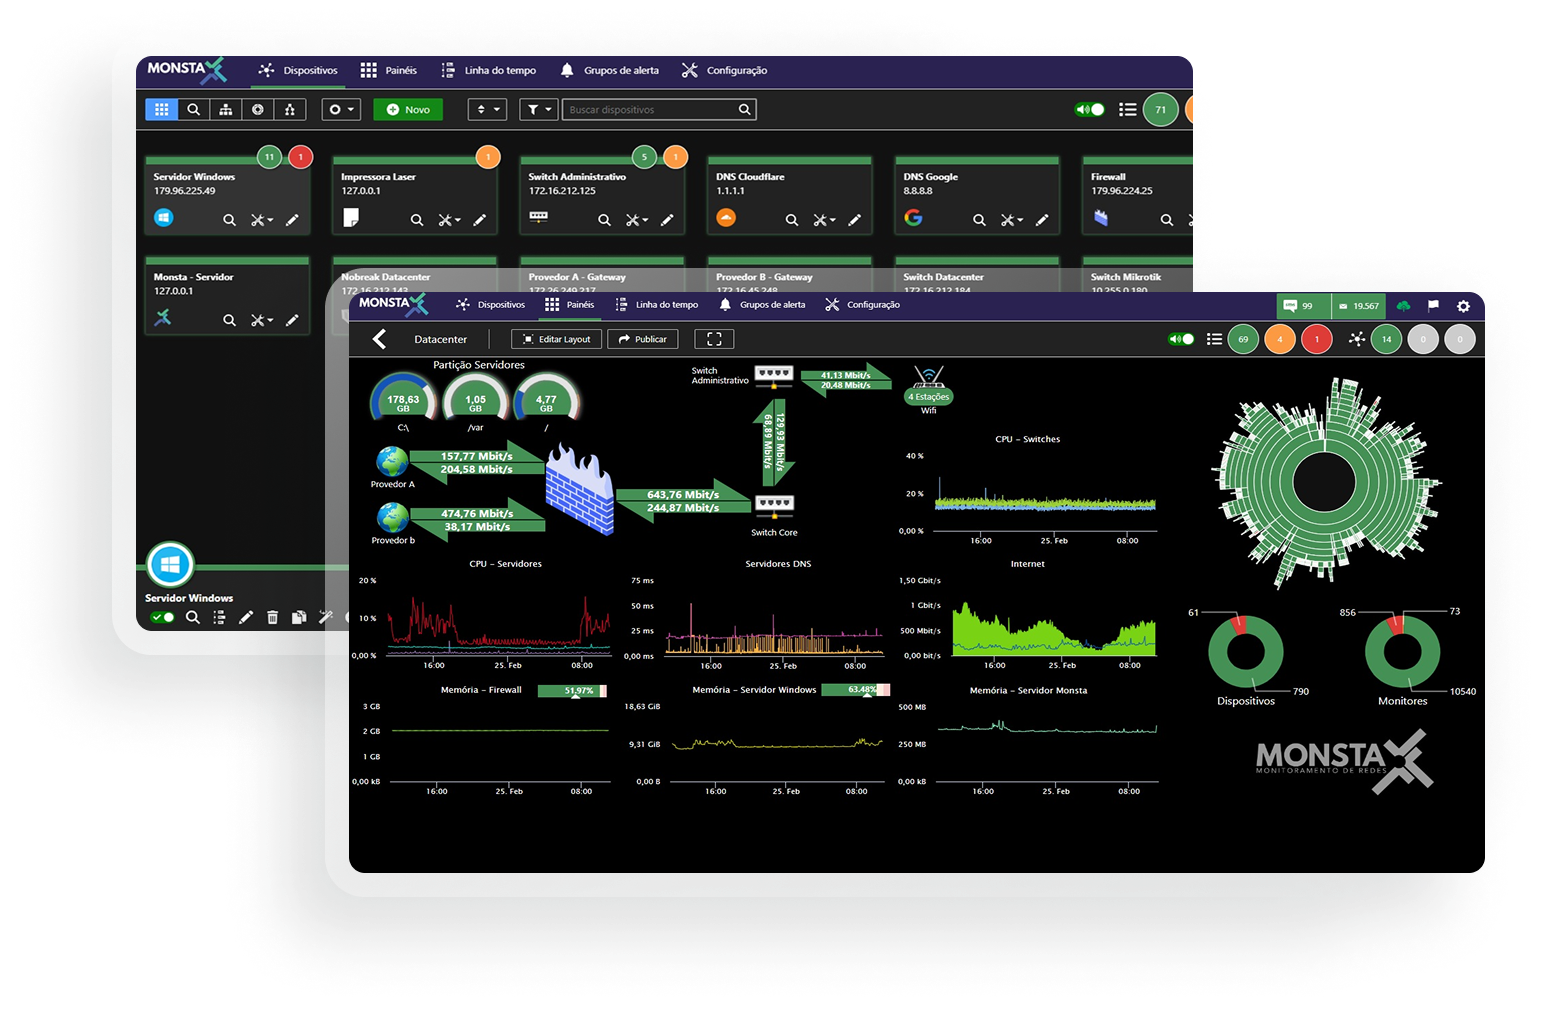Disable the green status toggle under Servidor Windows
The height and width of the screenshot is (1009, 1541).
162,617
